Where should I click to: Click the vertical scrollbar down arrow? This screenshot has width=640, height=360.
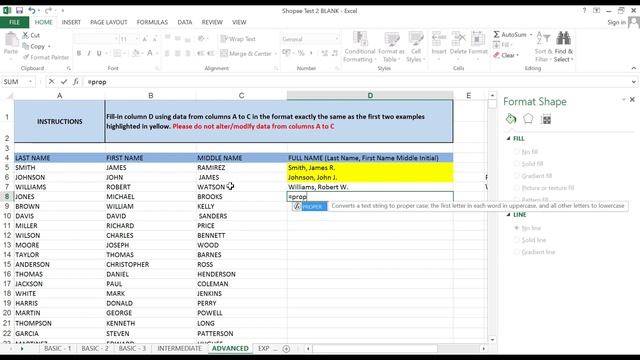(492, 340)
